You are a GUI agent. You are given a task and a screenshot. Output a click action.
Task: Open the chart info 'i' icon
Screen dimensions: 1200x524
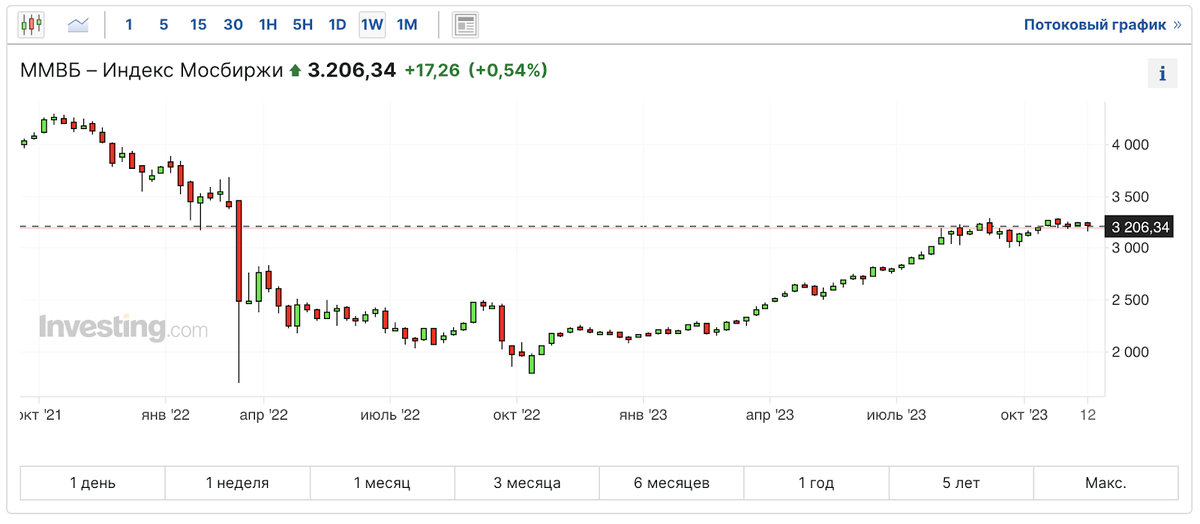tap(1162, 73)
